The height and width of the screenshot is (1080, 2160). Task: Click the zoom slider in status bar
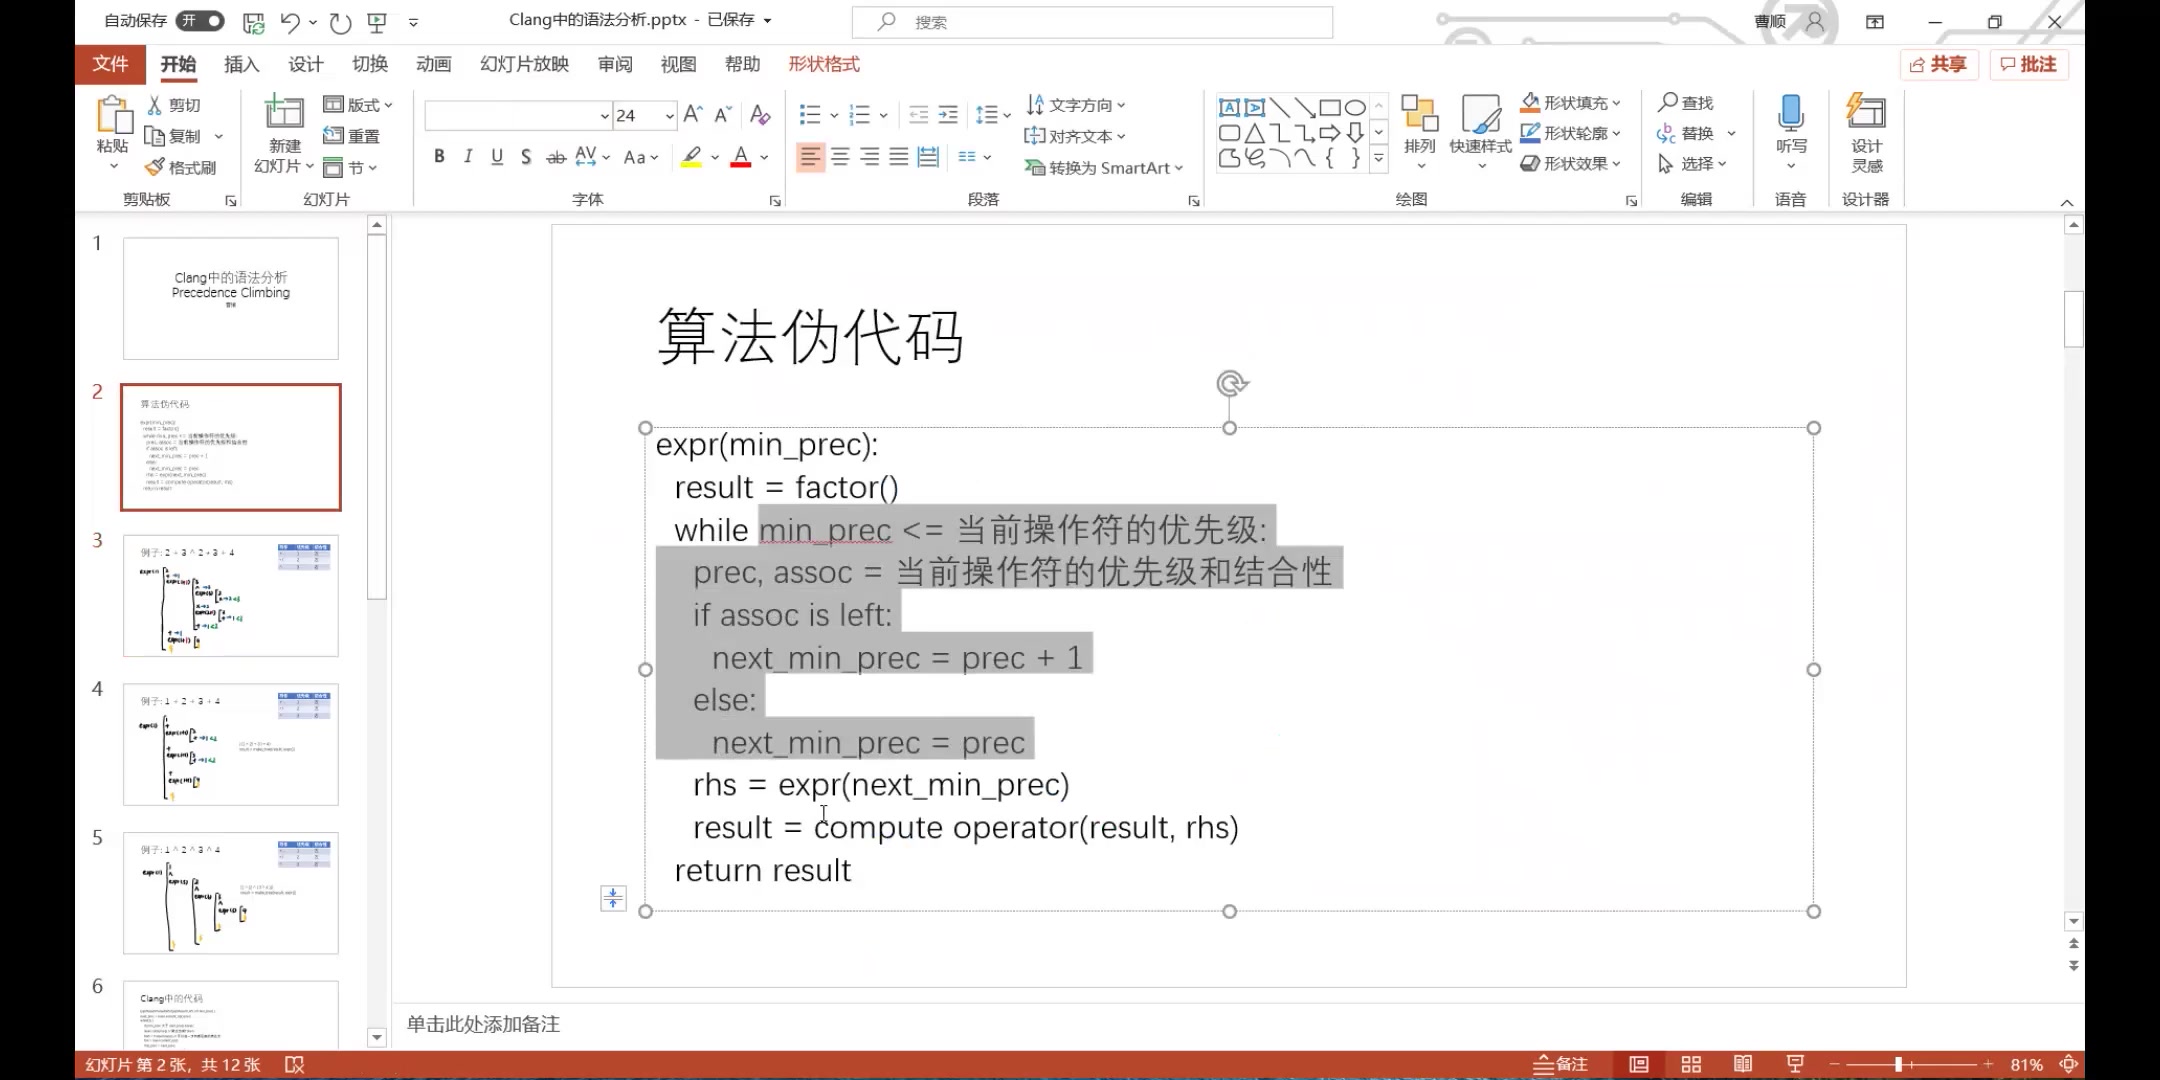click(1910, 1065)
